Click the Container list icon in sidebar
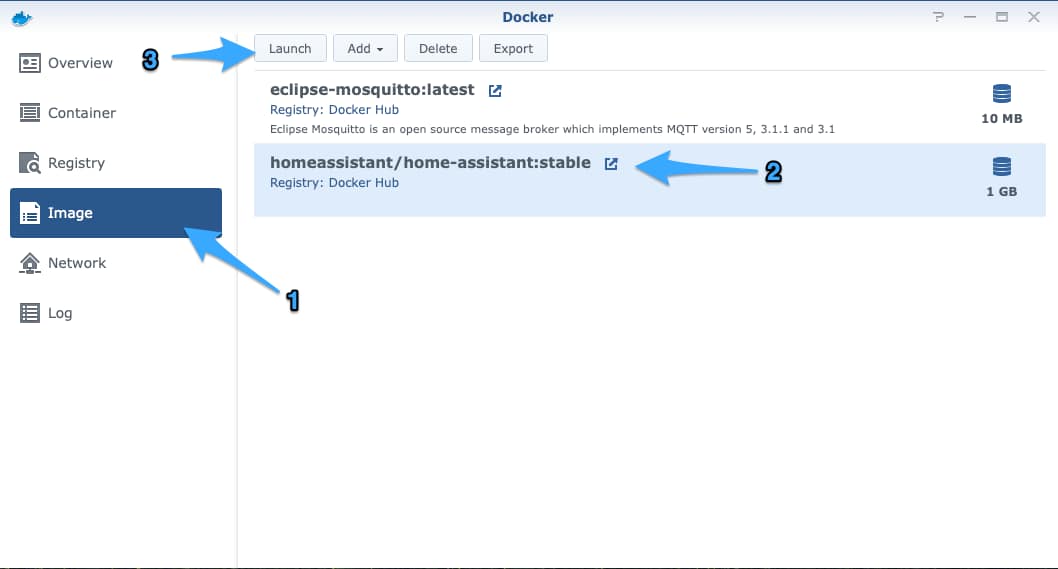This screenshot has height=569, width=1058. (30, 113)
